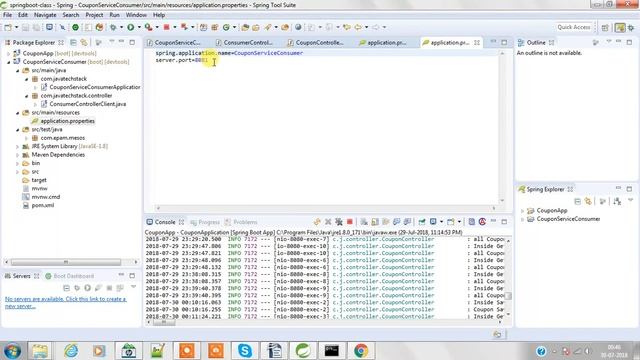
Task: Switch to the Problems tab
Action: [x=241, y=222]
